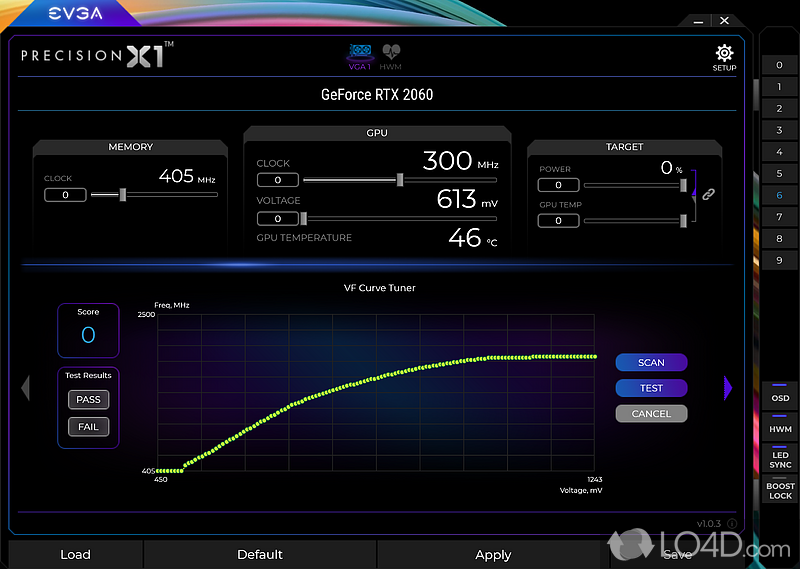This screenshot has height=569, width=800.
Task: Toggle the HWM sidebar switch
Action: [780, 425]
